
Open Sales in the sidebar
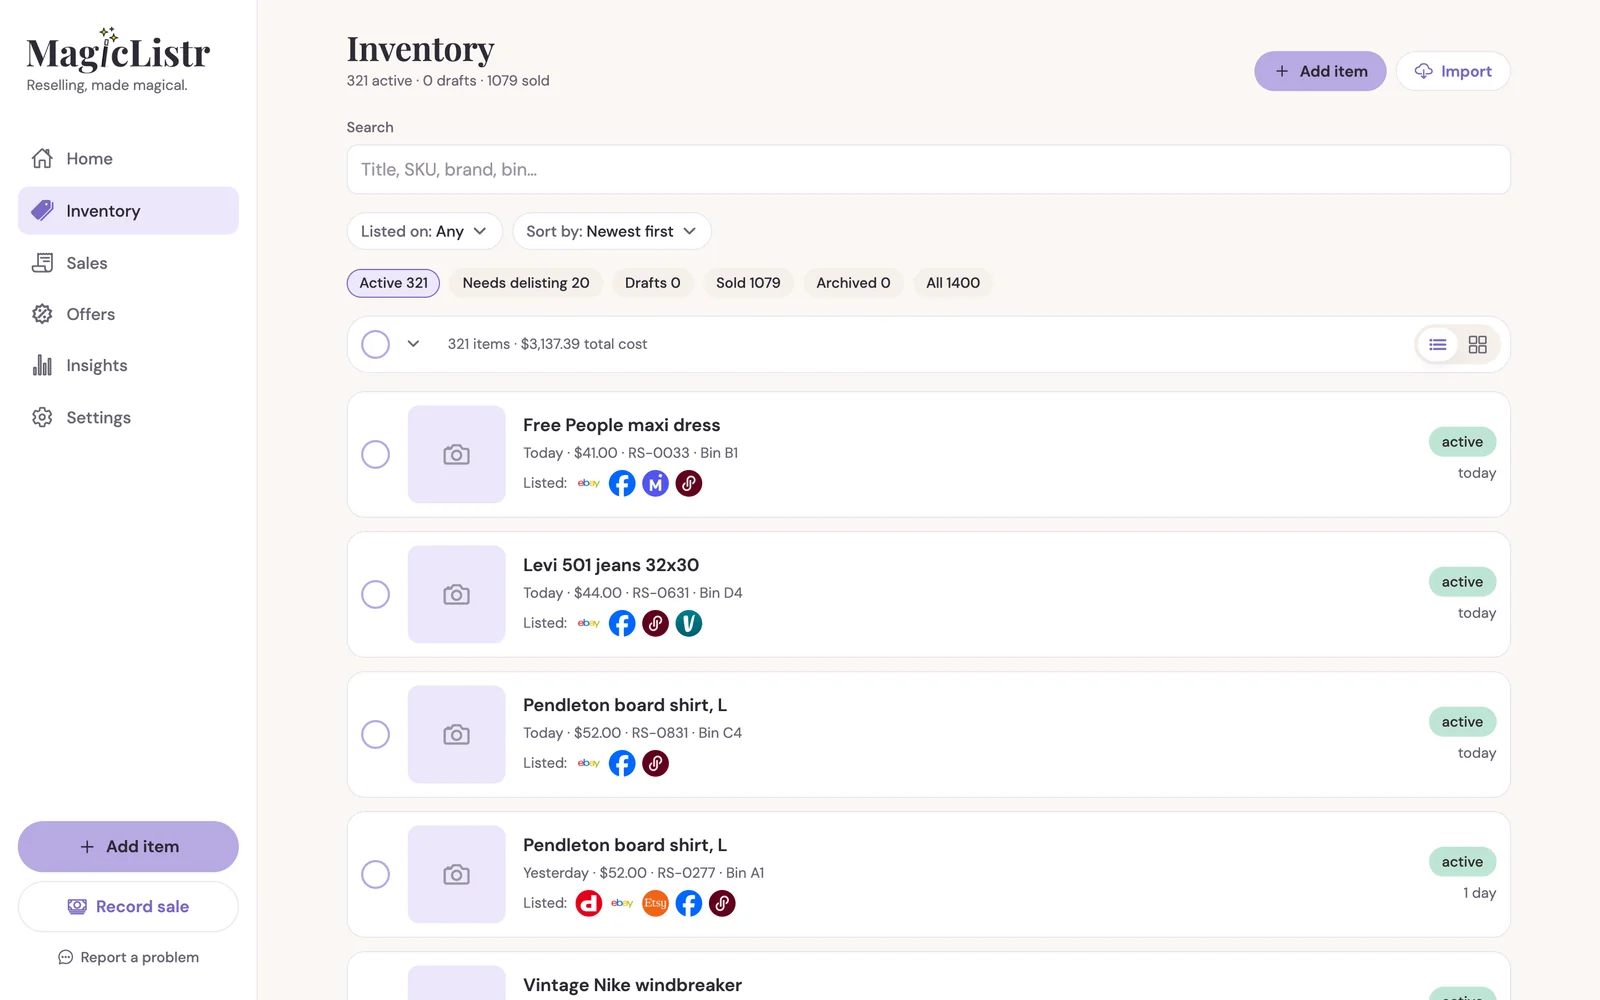point(128,263)
